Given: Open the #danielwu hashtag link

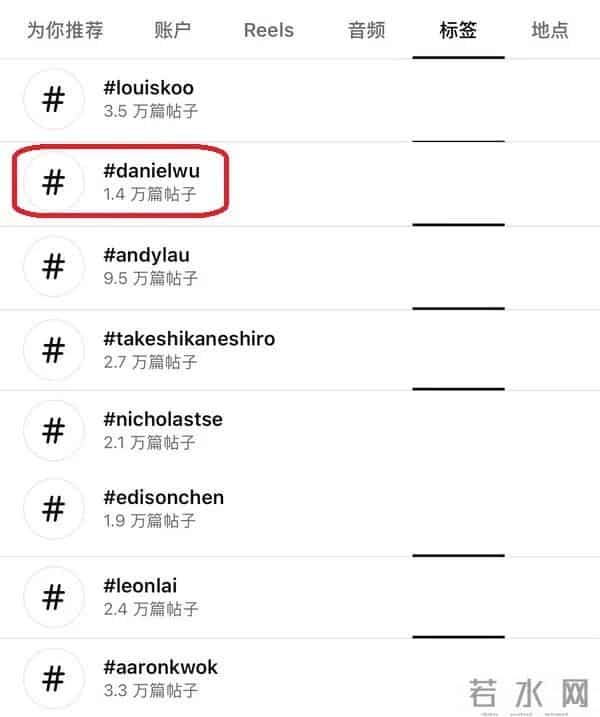Looking at the screenshot, I should [152, 171].
